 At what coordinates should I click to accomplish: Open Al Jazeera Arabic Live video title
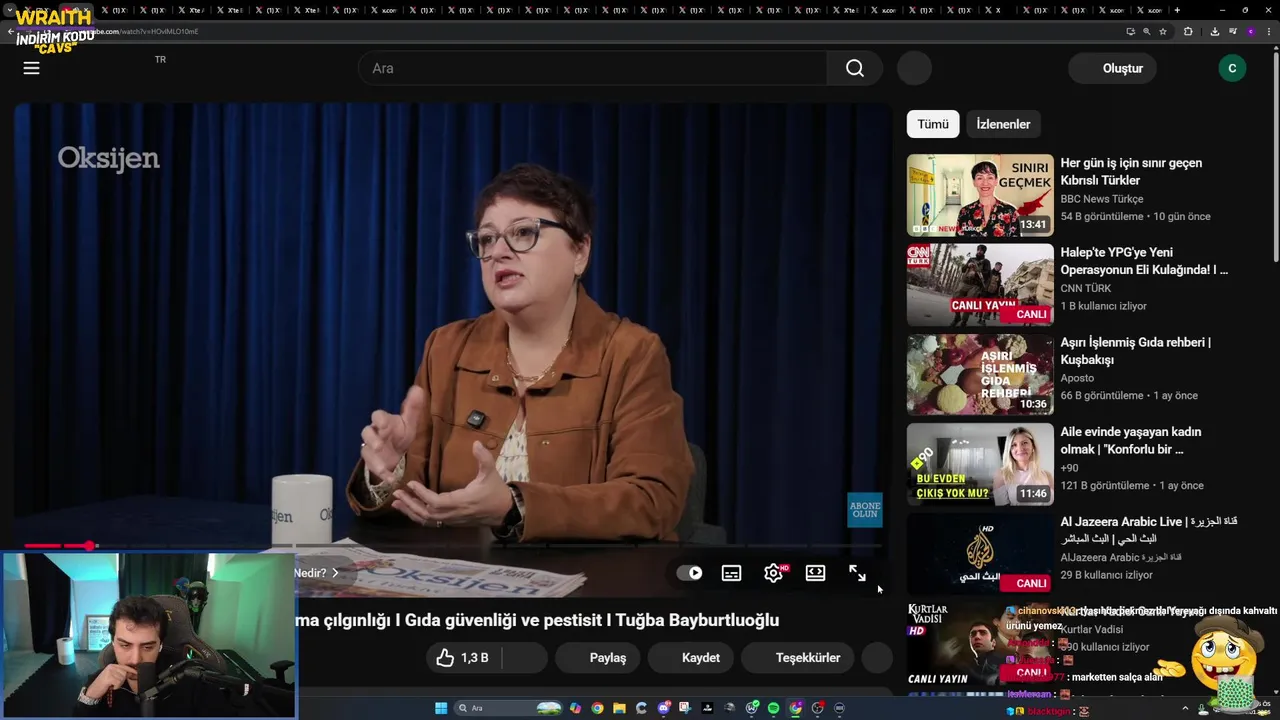click(x=1148, y=530)
